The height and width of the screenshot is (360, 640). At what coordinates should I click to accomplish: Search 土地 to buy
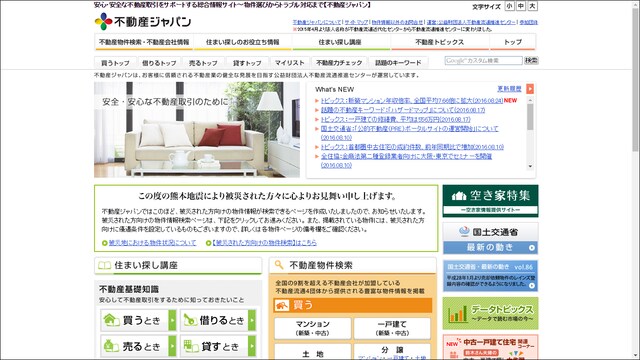click(313, 352)
